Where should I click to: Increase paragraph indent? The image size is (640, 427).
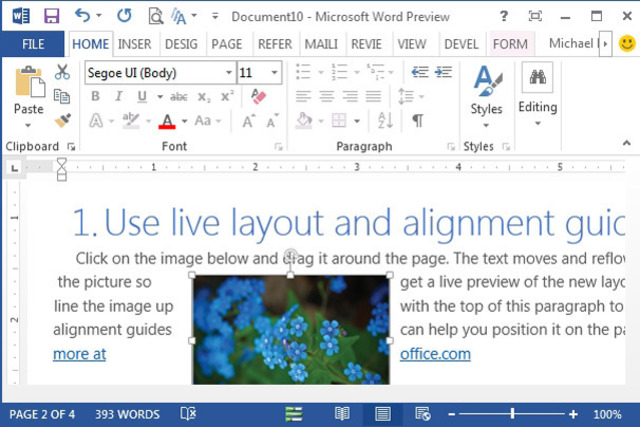[x=443, y=72]
